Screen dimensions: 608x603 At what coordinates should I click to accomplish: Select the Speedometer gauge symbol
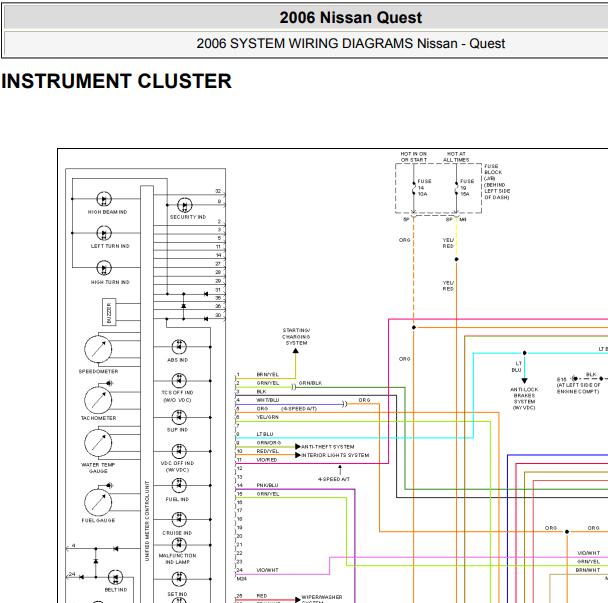(98, 349)
